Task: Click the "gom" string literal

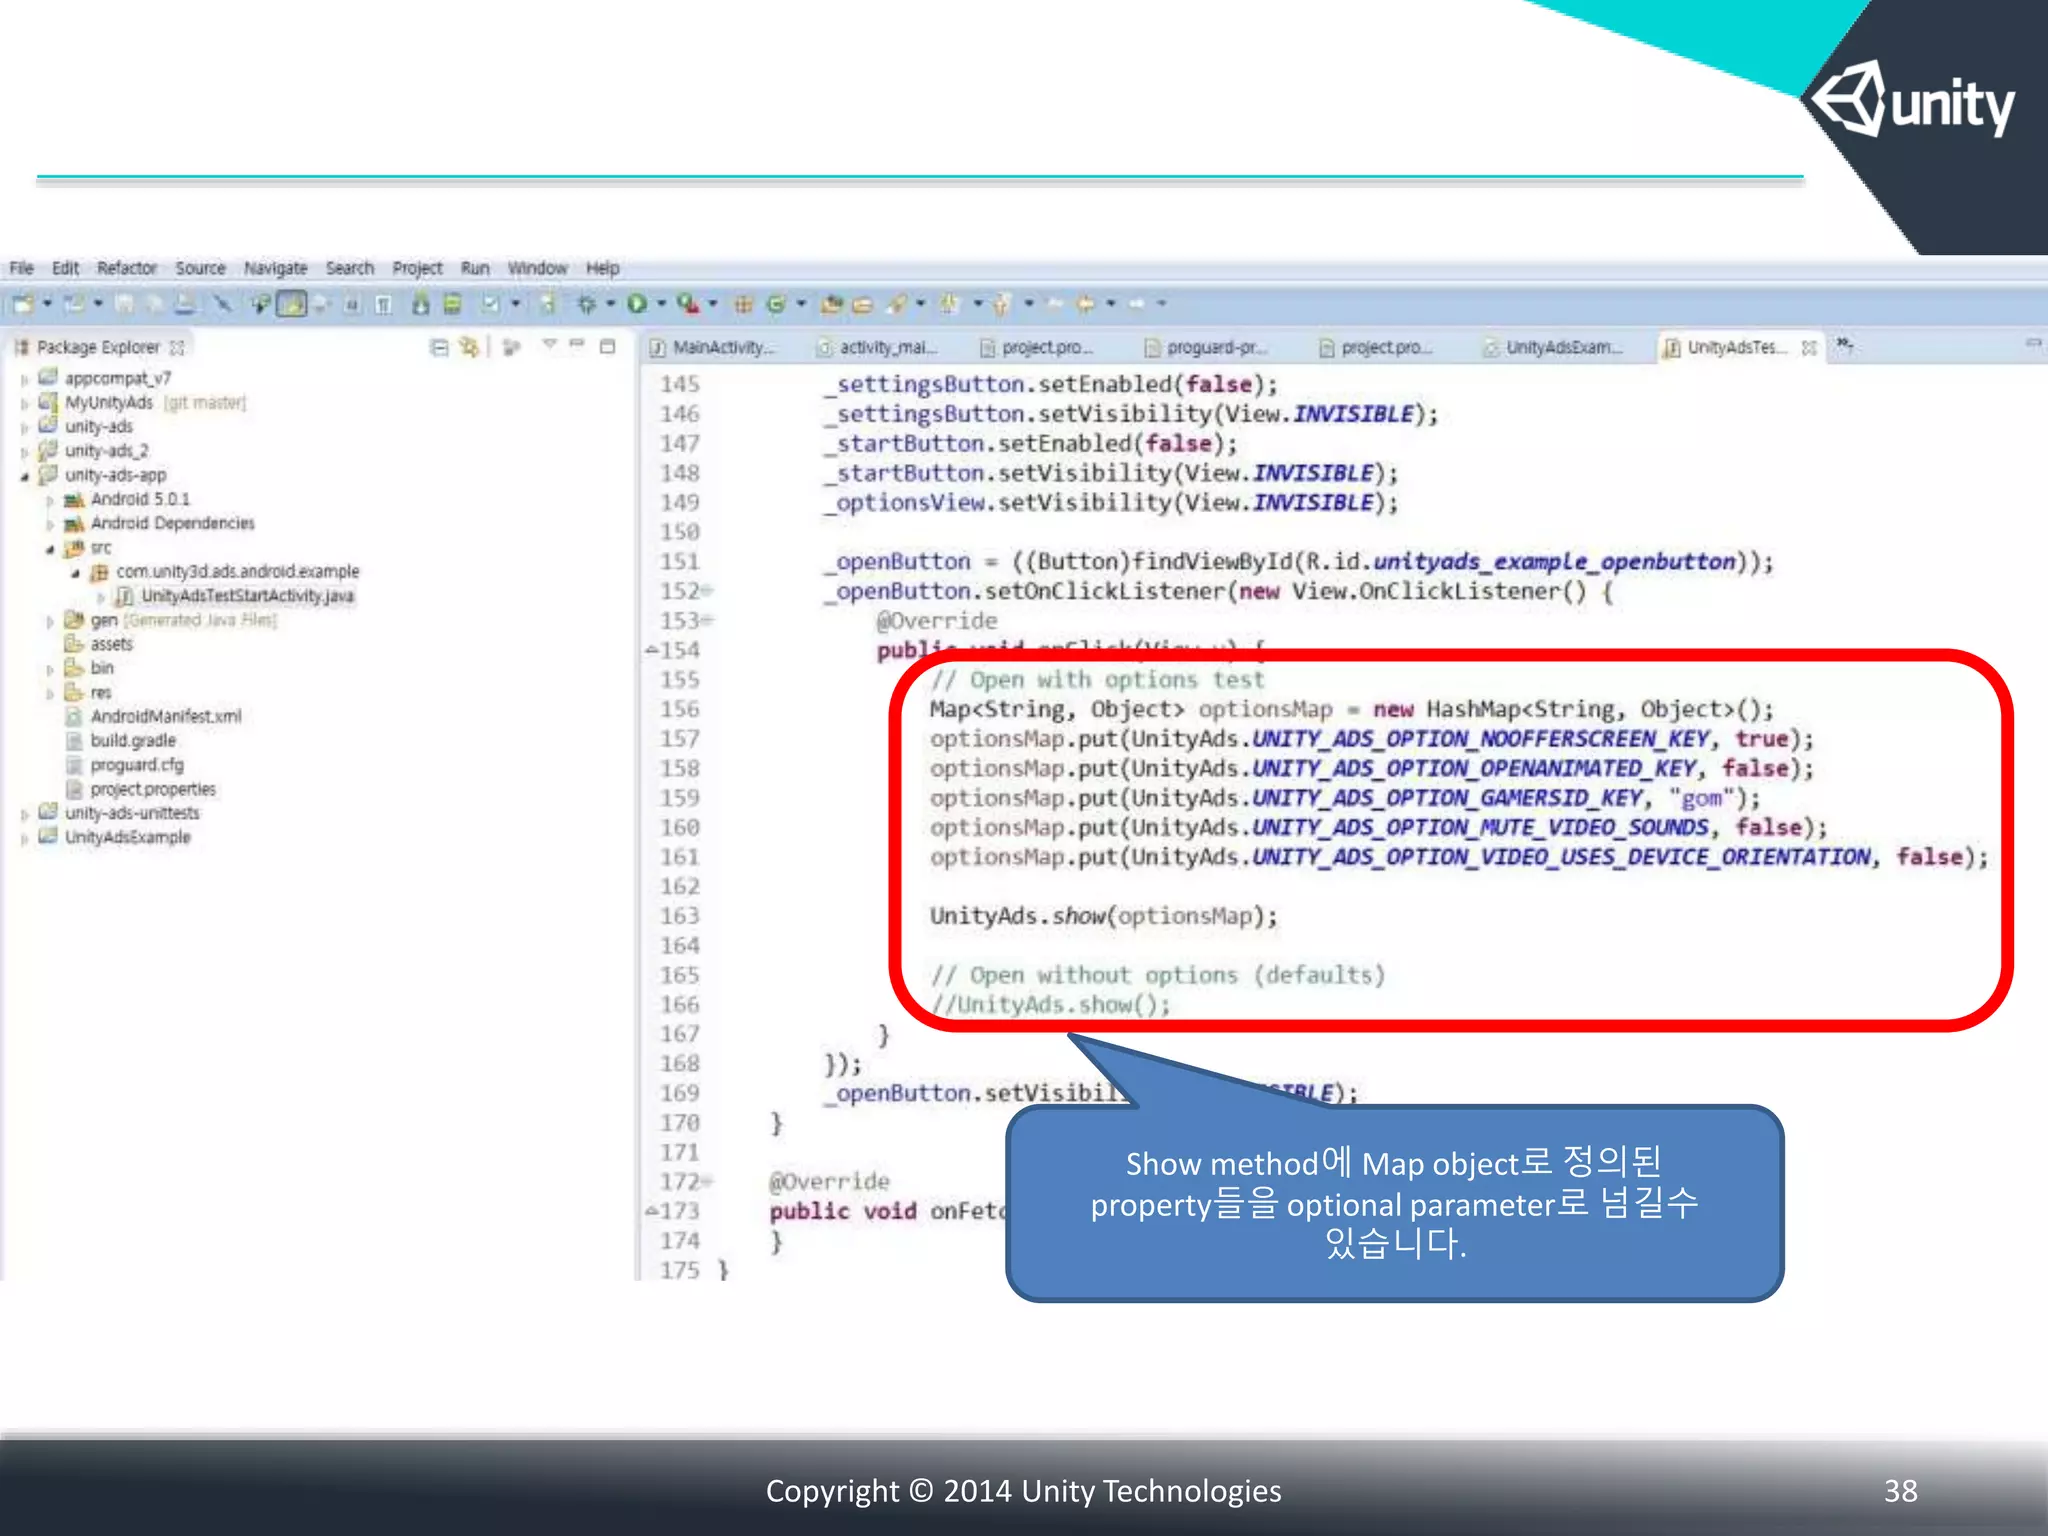Action: tap(1701, 798)
